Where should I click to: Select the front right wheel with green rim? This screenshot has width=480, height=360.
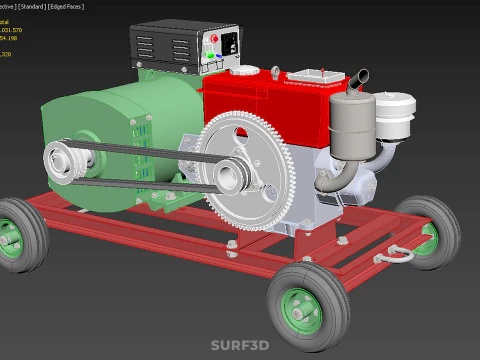tap(307, 307)
